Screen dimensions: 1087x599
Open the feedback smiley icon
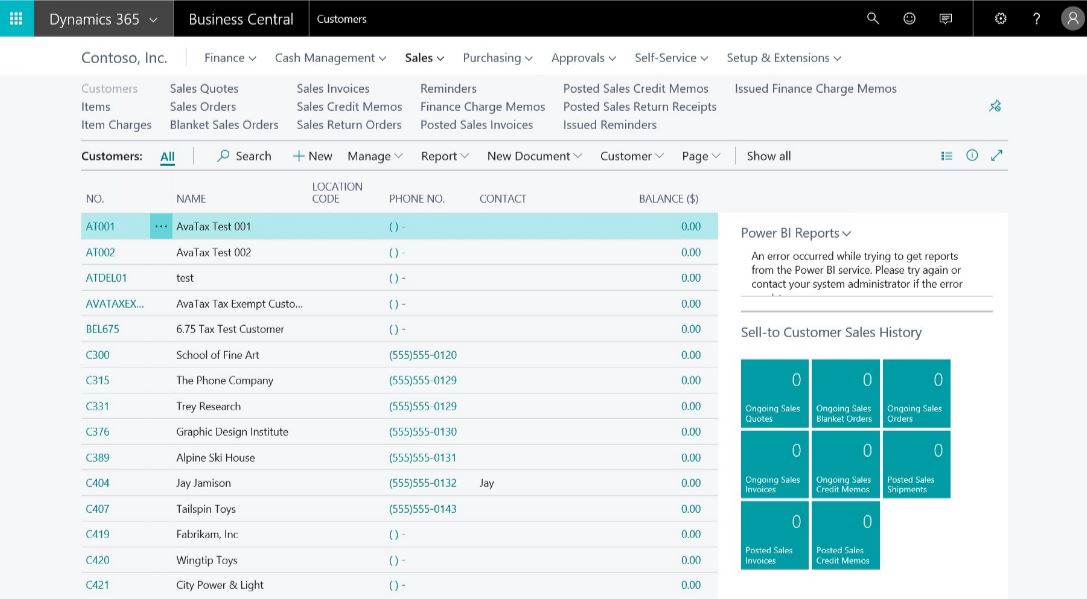click(909, 19)
